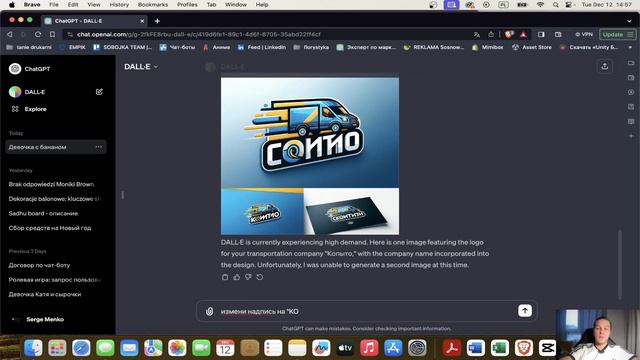This screenshot has height=360, width=640.
Task: Open Music app in the Dock
Action: click(x=369, y=348)
